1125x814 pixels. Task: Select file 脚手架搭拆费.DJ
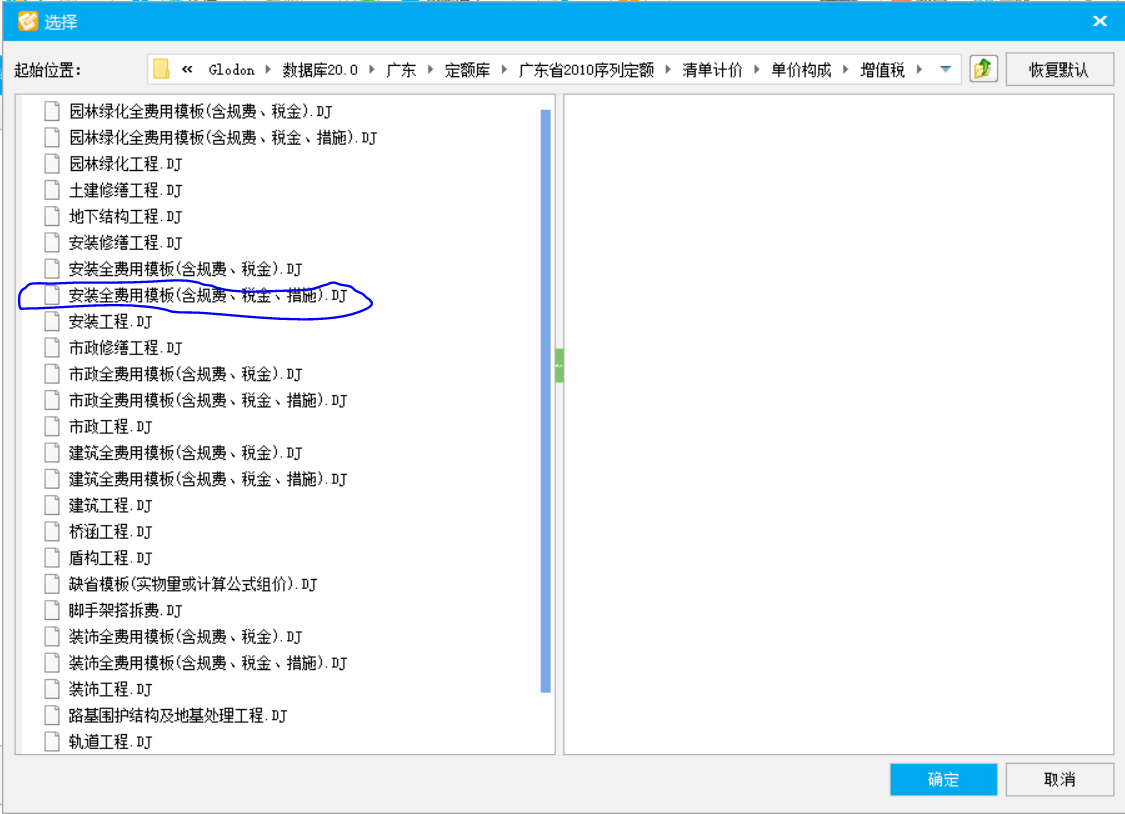pyautogui.click(x=125, y=610)
